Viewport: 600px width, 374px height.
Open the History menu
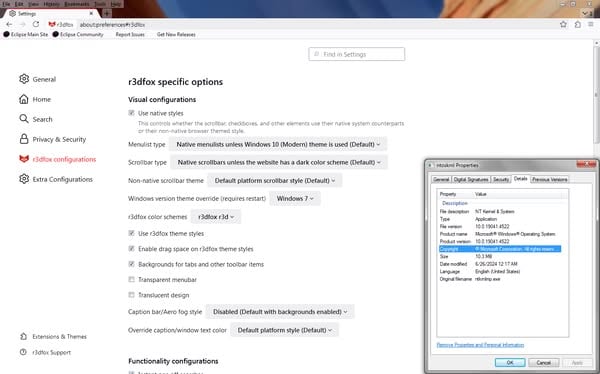pyautogui.click(x=51, y=4)
